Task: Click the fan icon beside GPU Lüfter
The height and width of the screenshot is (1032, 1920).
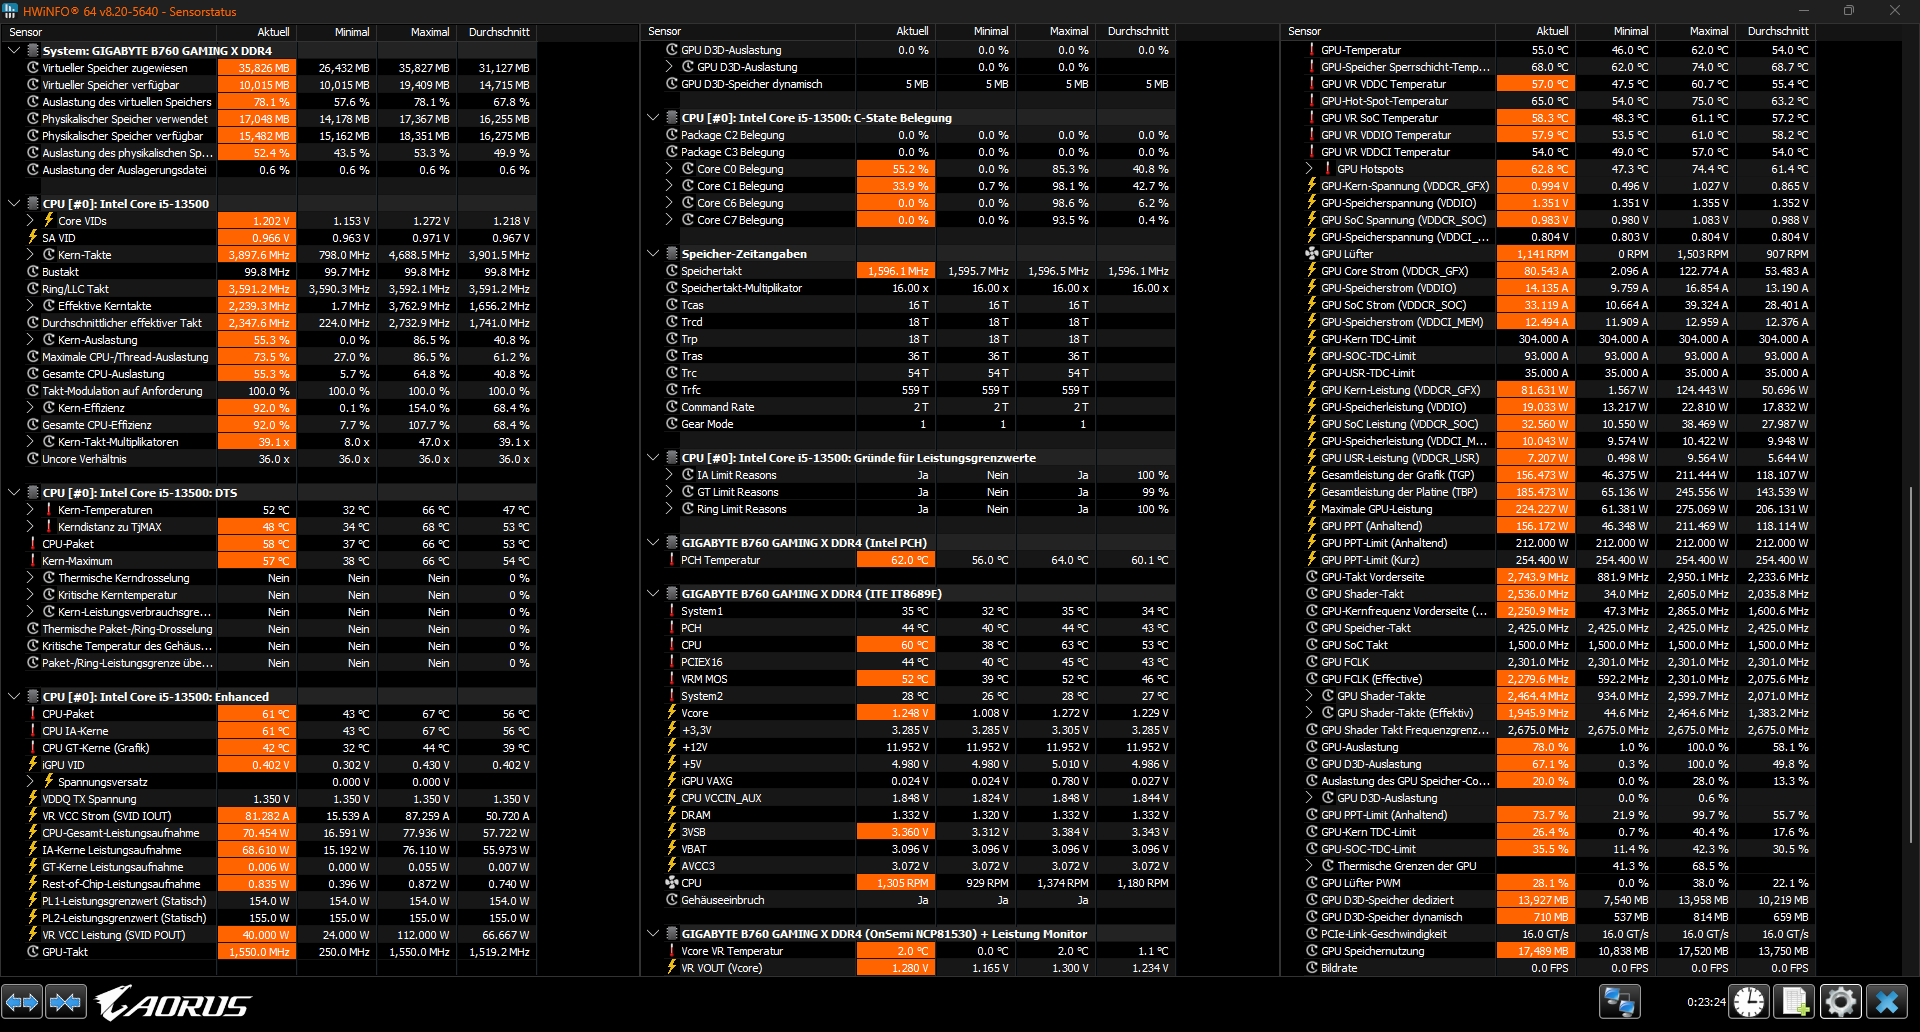Action: point(1312,254)
